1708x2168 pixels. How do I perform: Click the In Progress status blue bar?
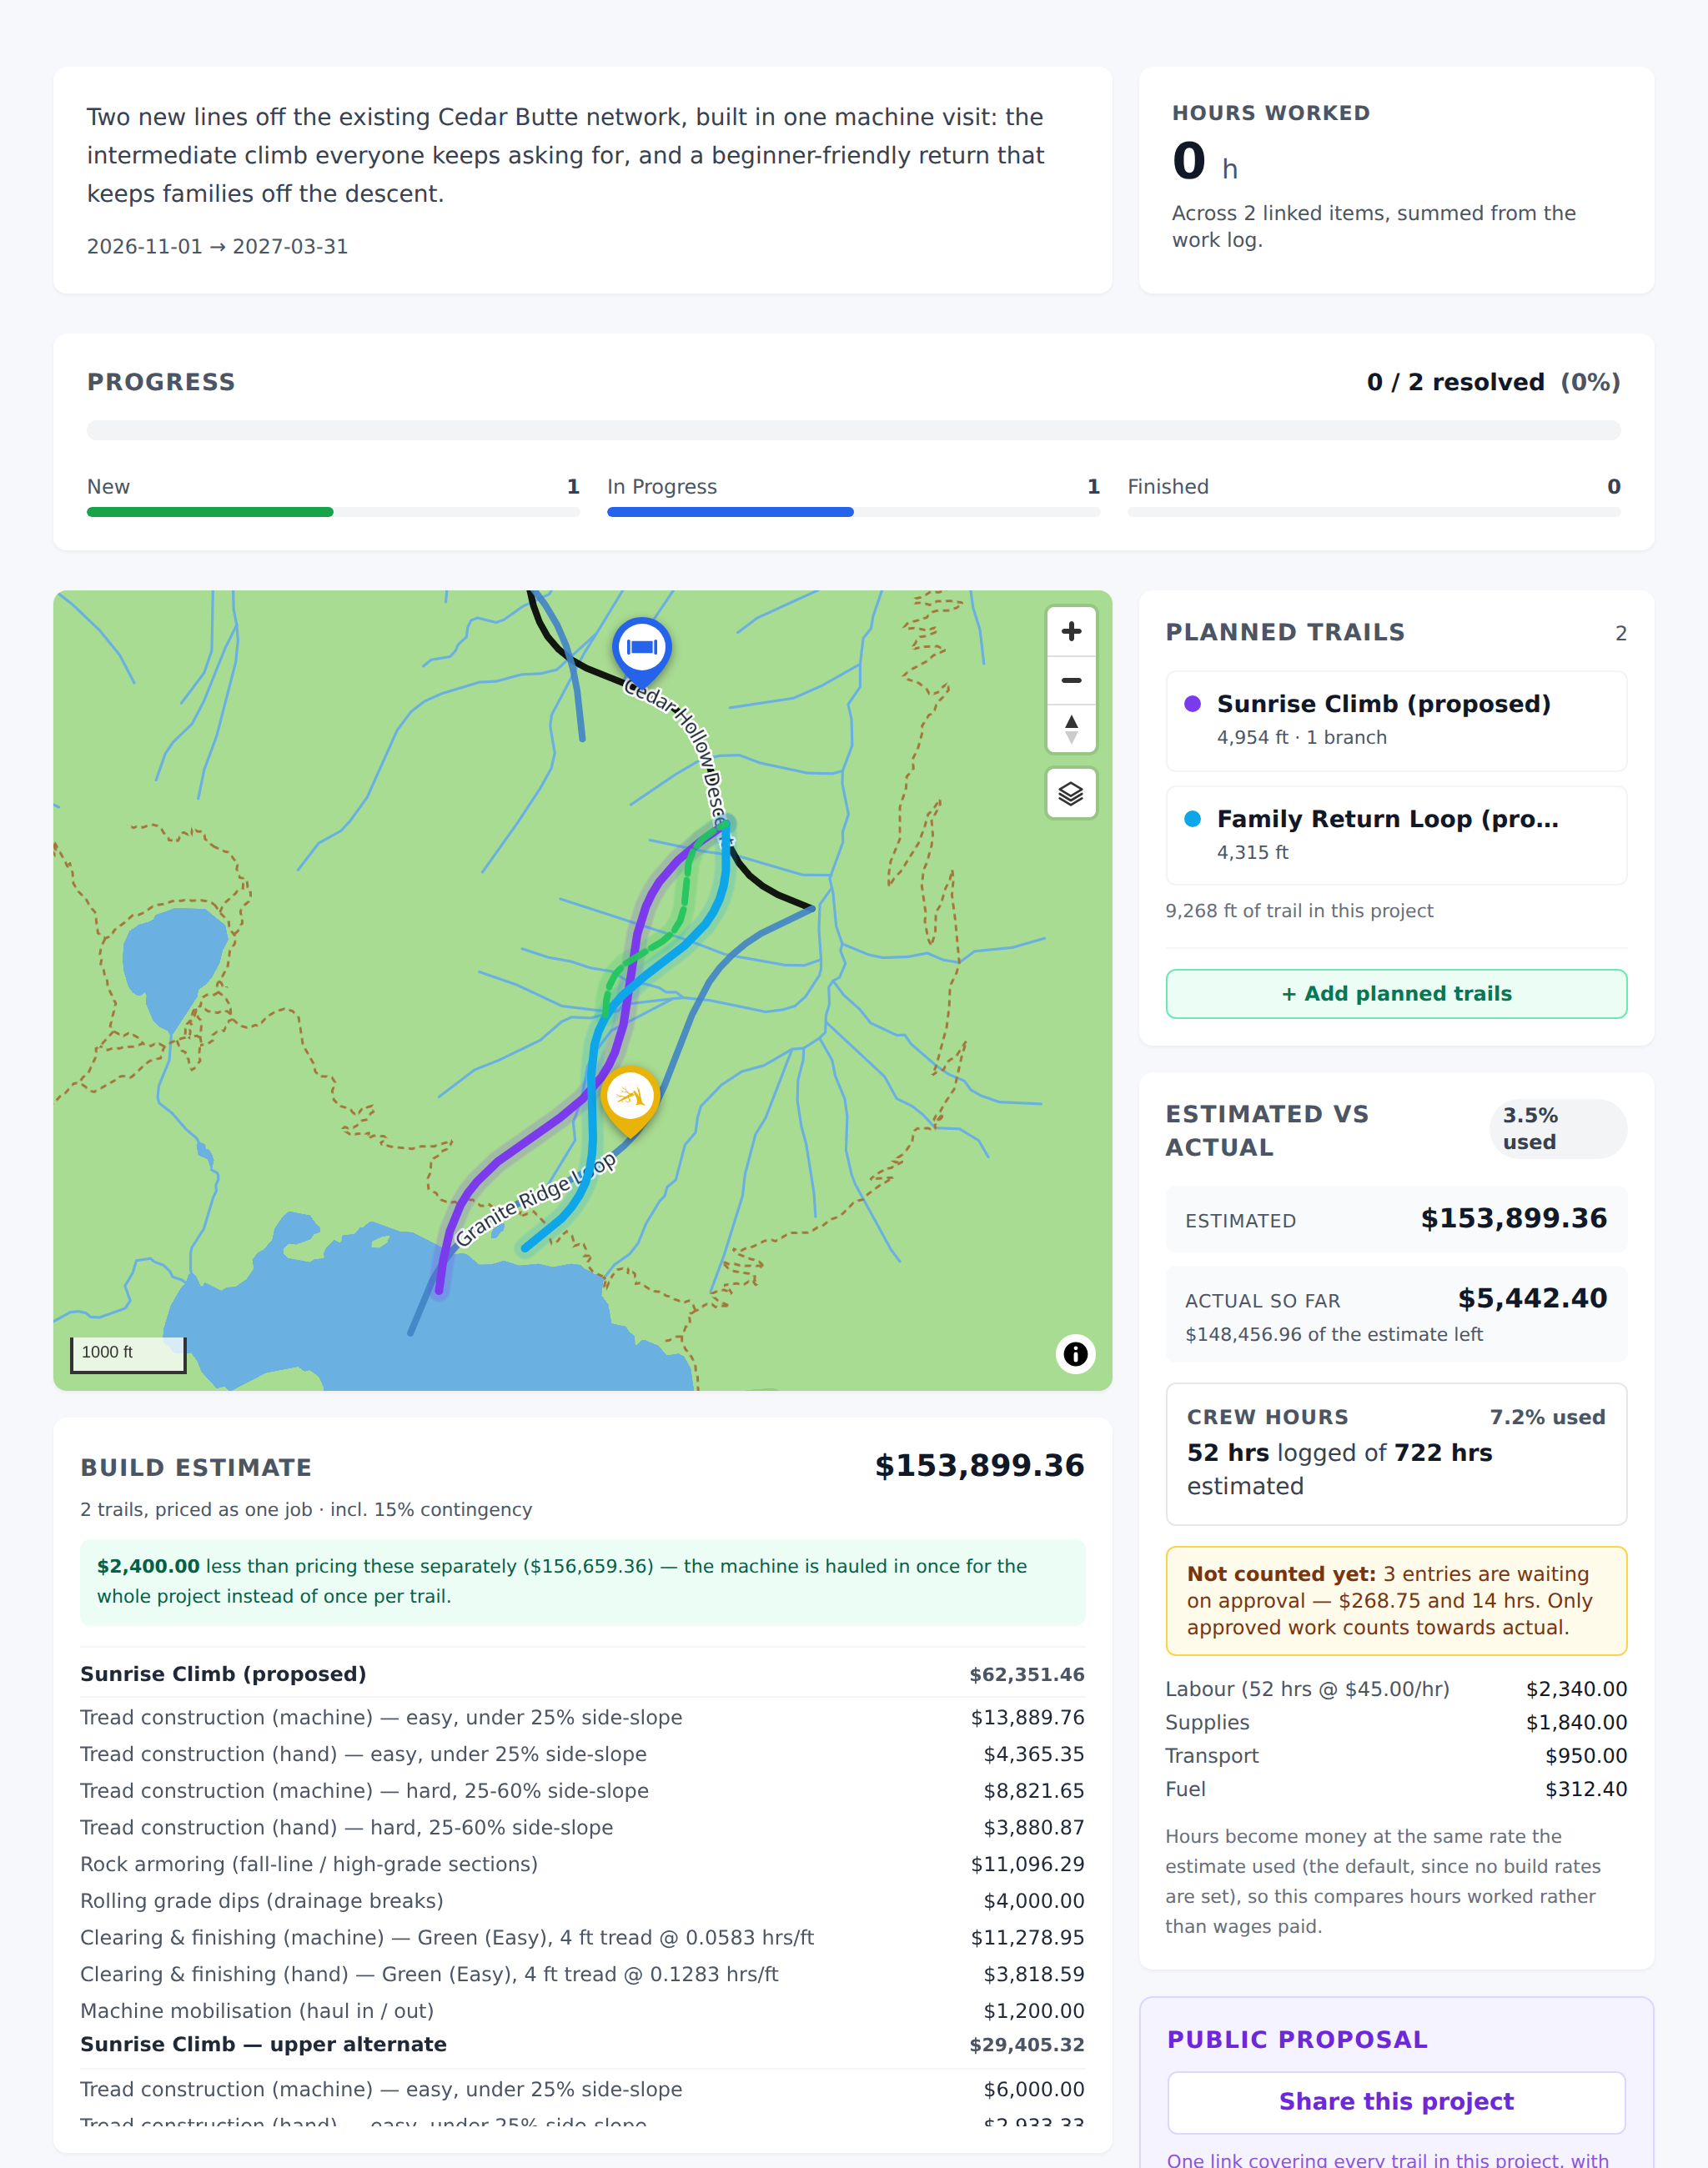(730, 512)
